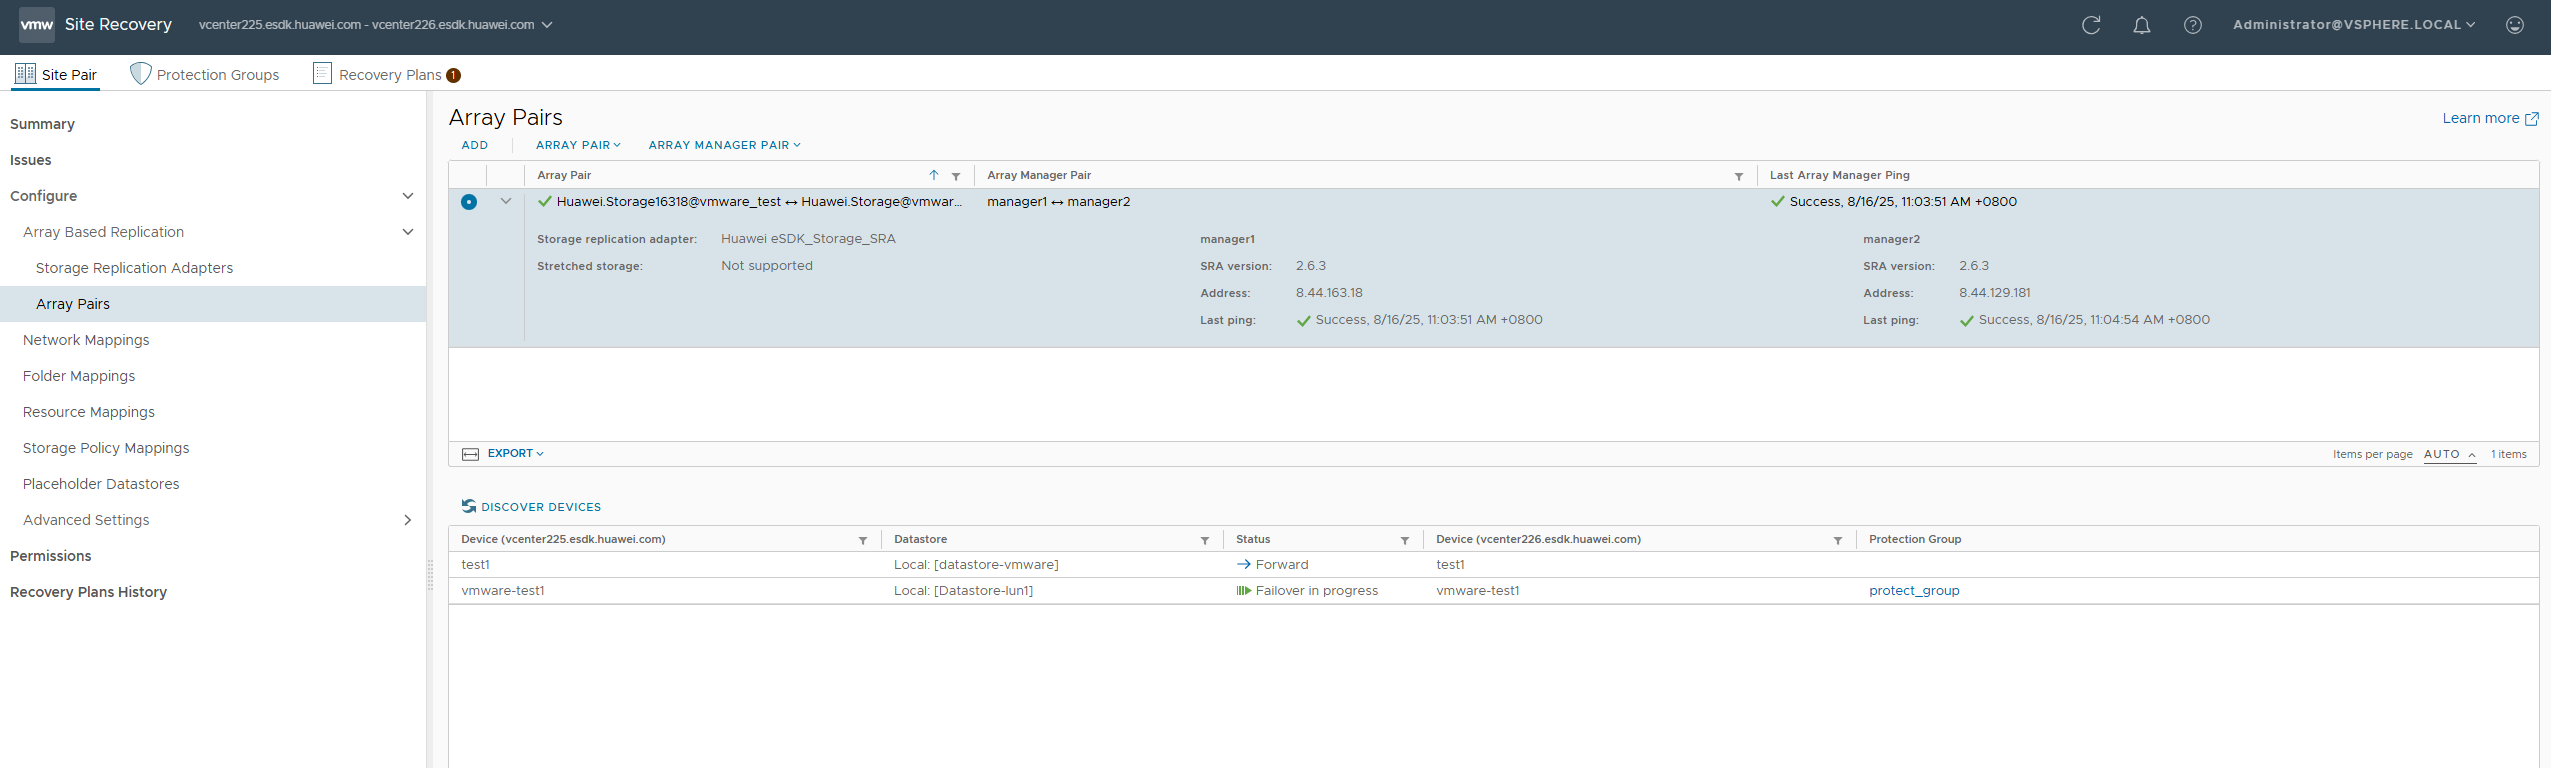This screenshot has width=2551, height=768.
Task: Open the ARRAY MANAGER PAIR dropdown menu
Action: coord(725,145)
